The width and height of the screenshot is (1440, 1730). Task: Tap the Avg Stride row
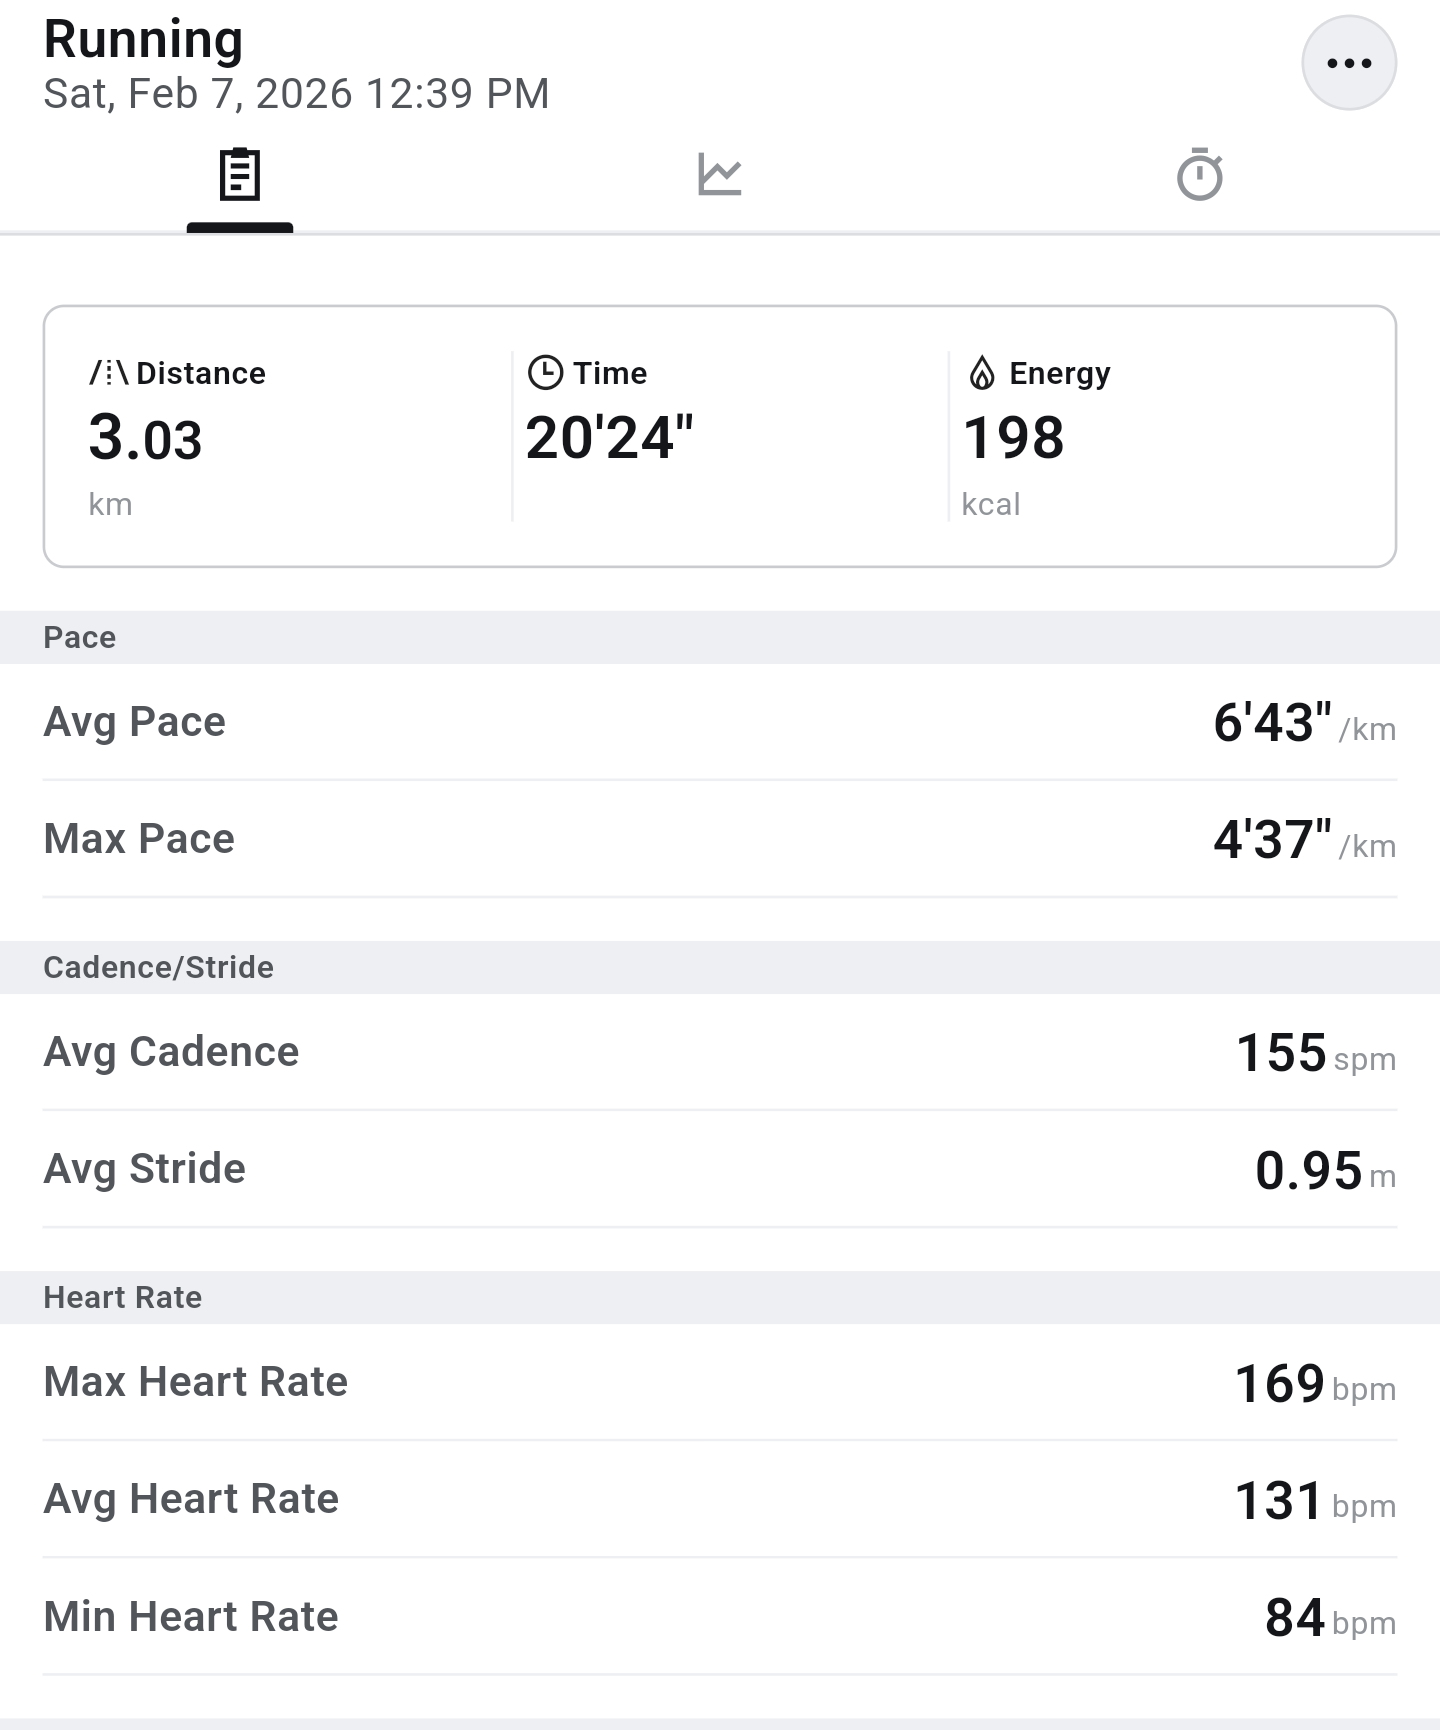[x=720, y=1169]
